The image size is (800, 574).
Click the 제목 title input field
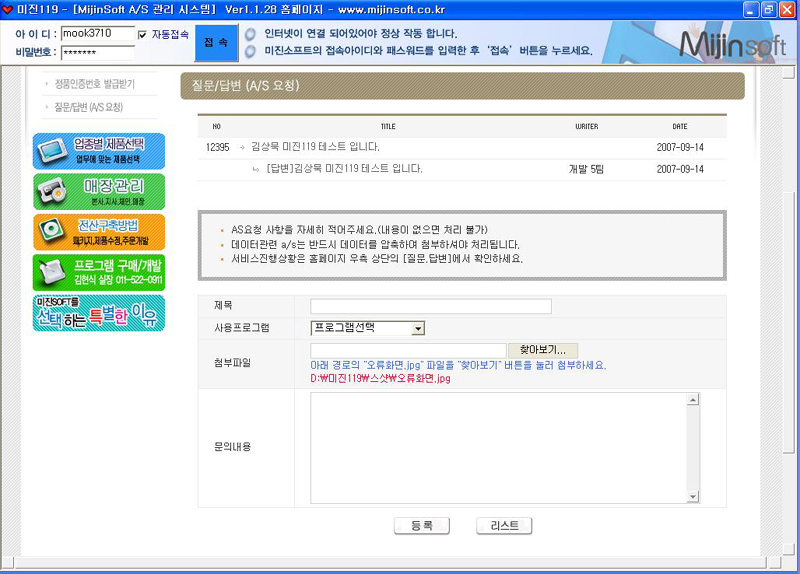coord(431,306)
